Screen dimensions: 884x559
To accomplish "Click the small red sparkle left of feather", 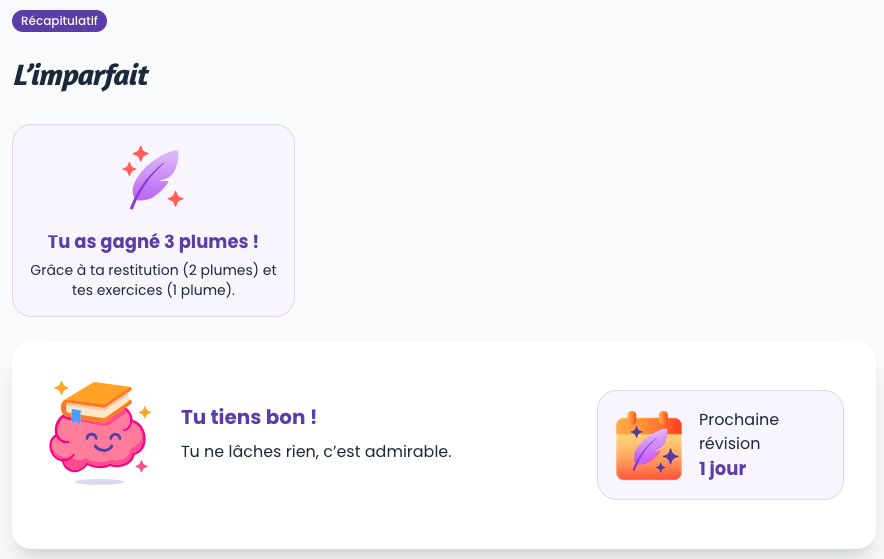I will point(129,169).
